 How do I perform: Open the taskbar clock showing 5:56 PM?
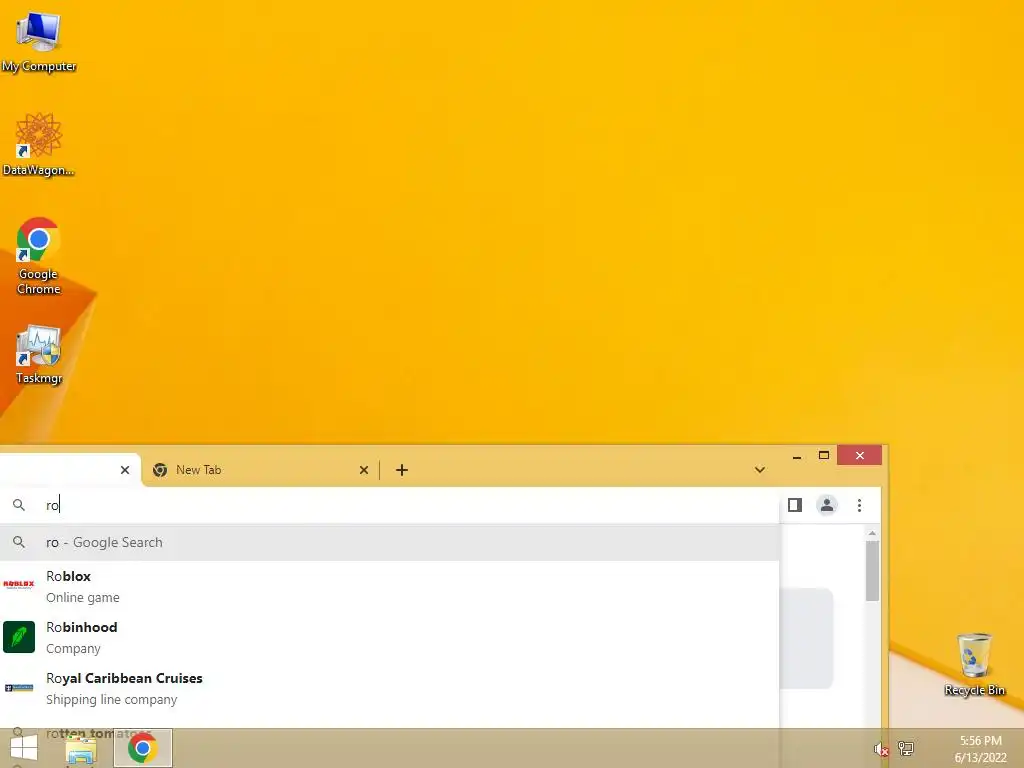pos(980,749)
